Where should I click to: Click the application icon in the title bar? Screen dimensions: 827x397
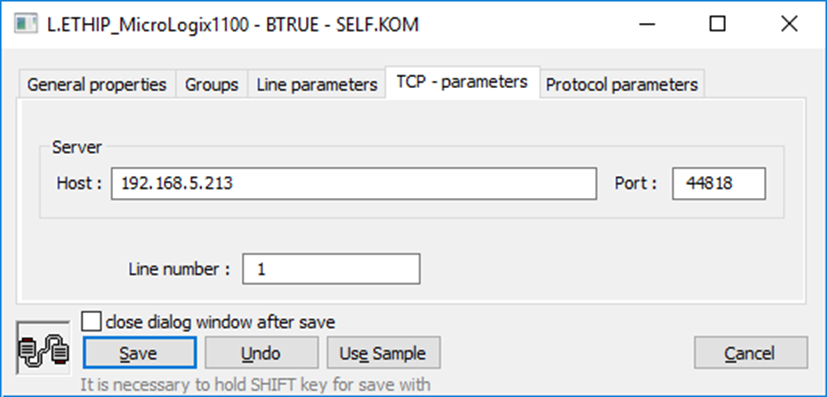coord(25,25)
